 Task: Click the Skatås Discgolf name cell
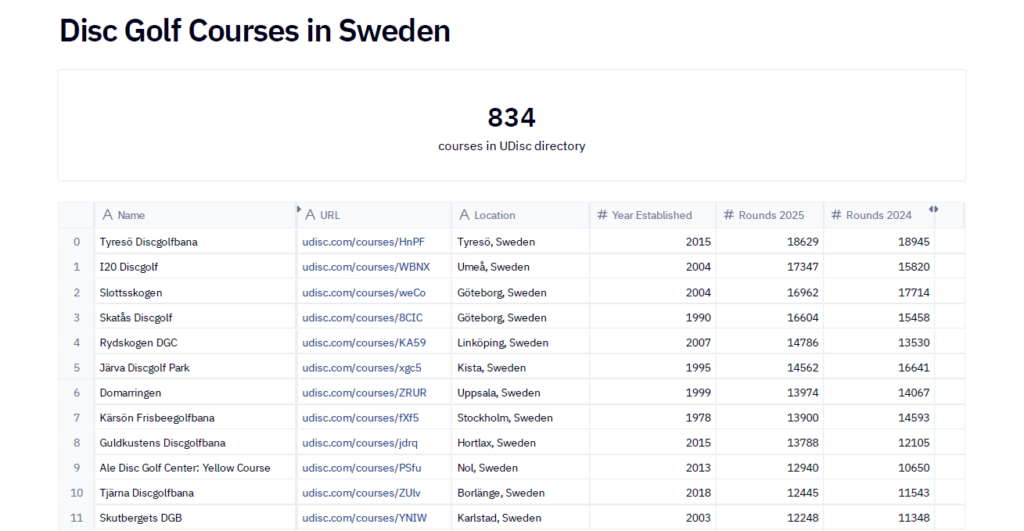(x=136, y=317)
